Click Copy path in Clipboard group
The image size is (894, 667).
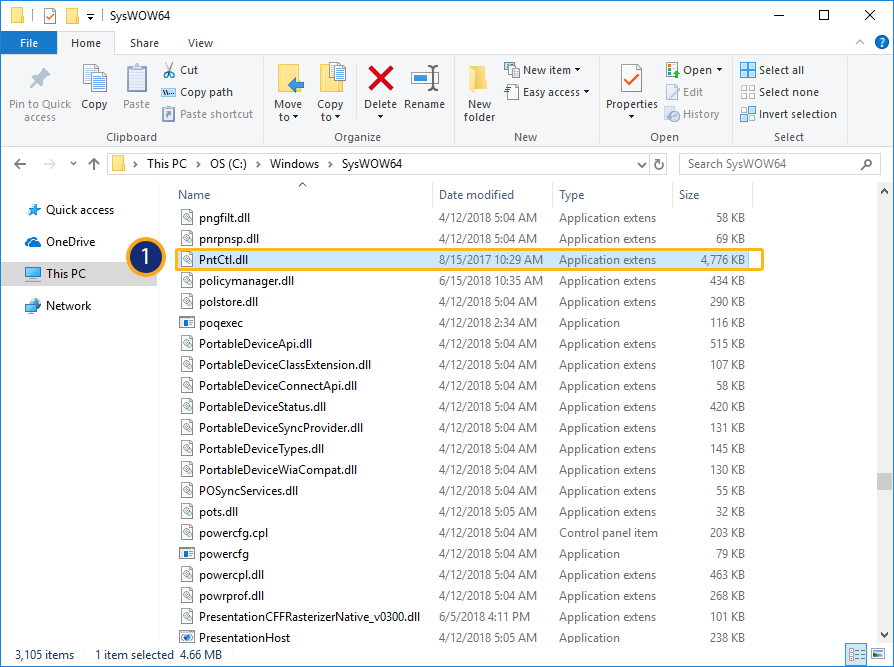pos(198,92)
